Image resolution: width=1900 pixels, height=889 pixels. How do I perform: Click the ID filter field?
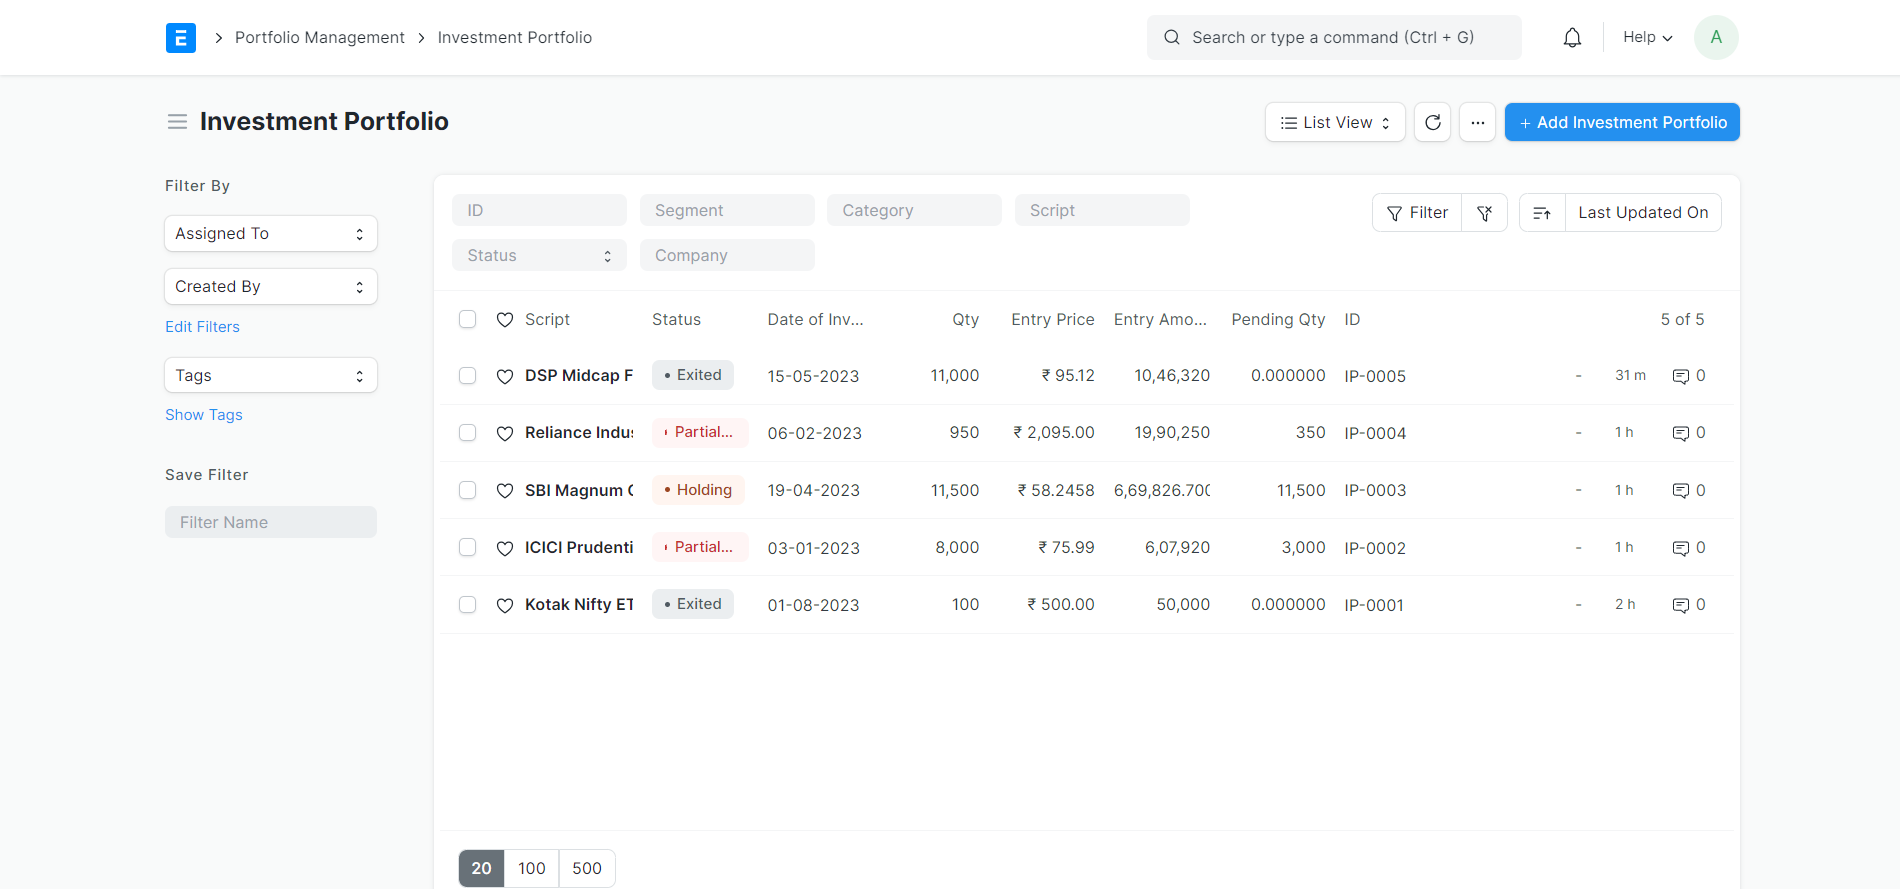point(539,210)
